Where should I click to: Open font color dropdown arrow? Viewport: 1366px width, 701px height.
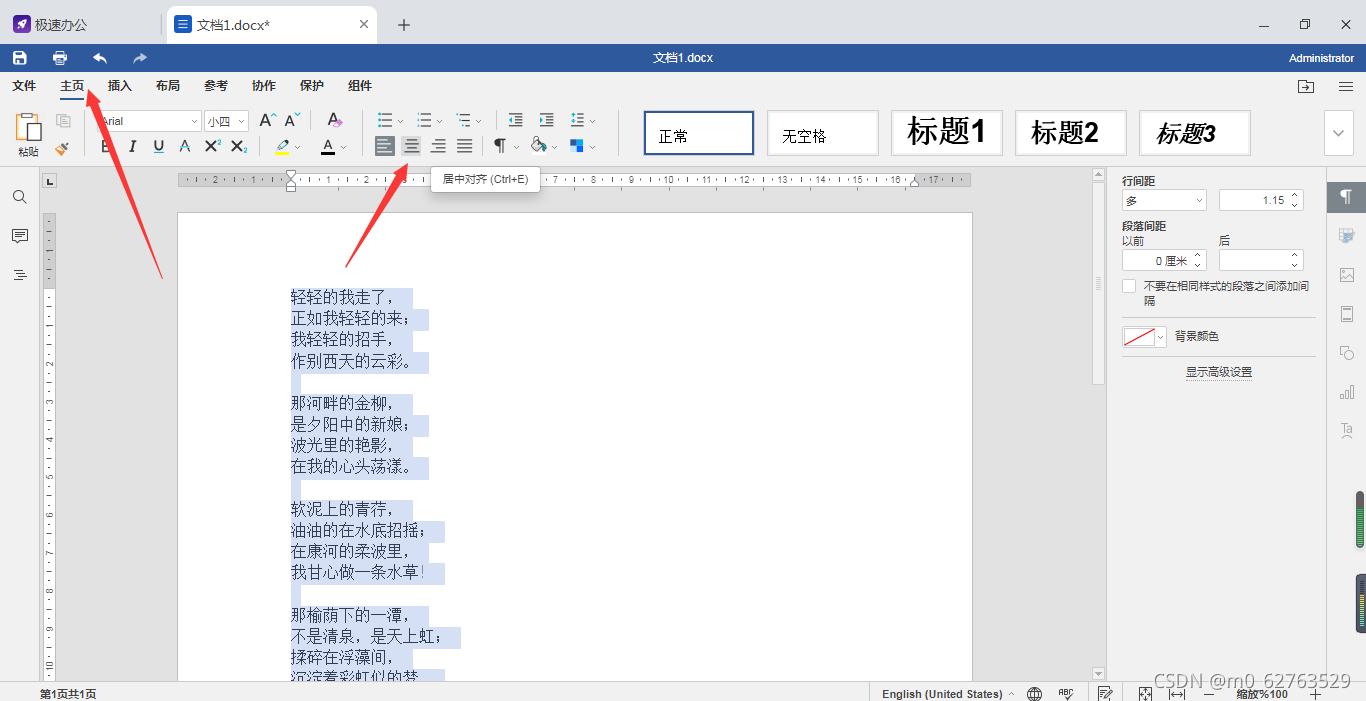pyautogui.click(x=344, y=148)
